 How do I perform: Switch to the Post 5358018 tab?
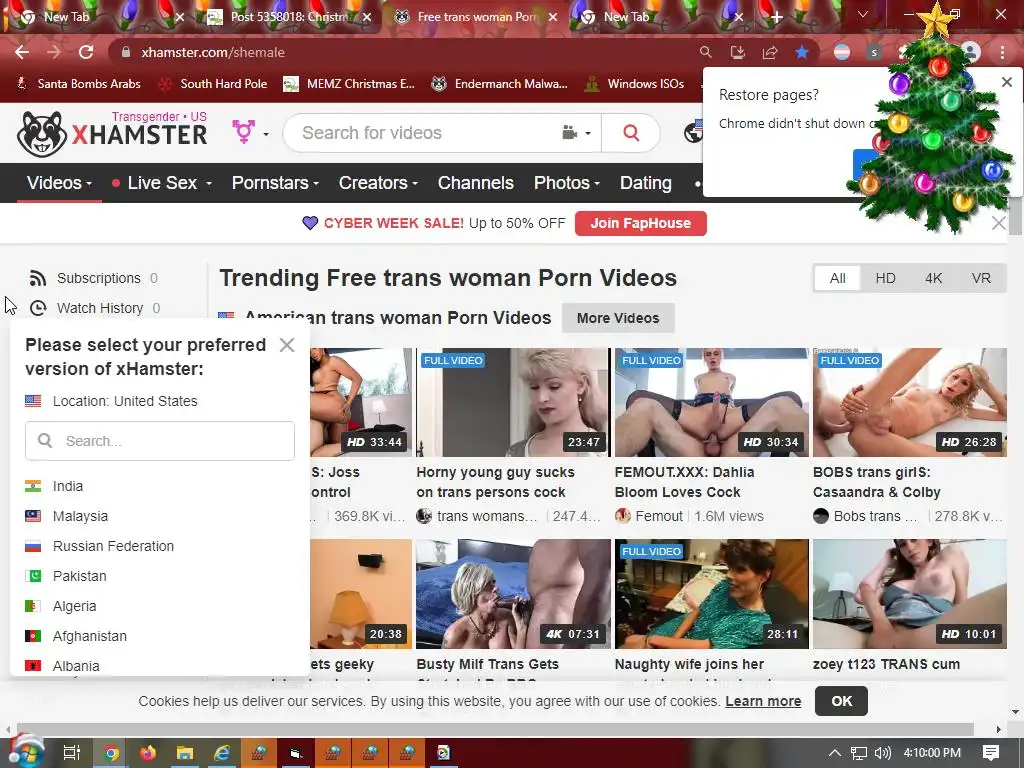pyautogui.click(x=289, y=17)
